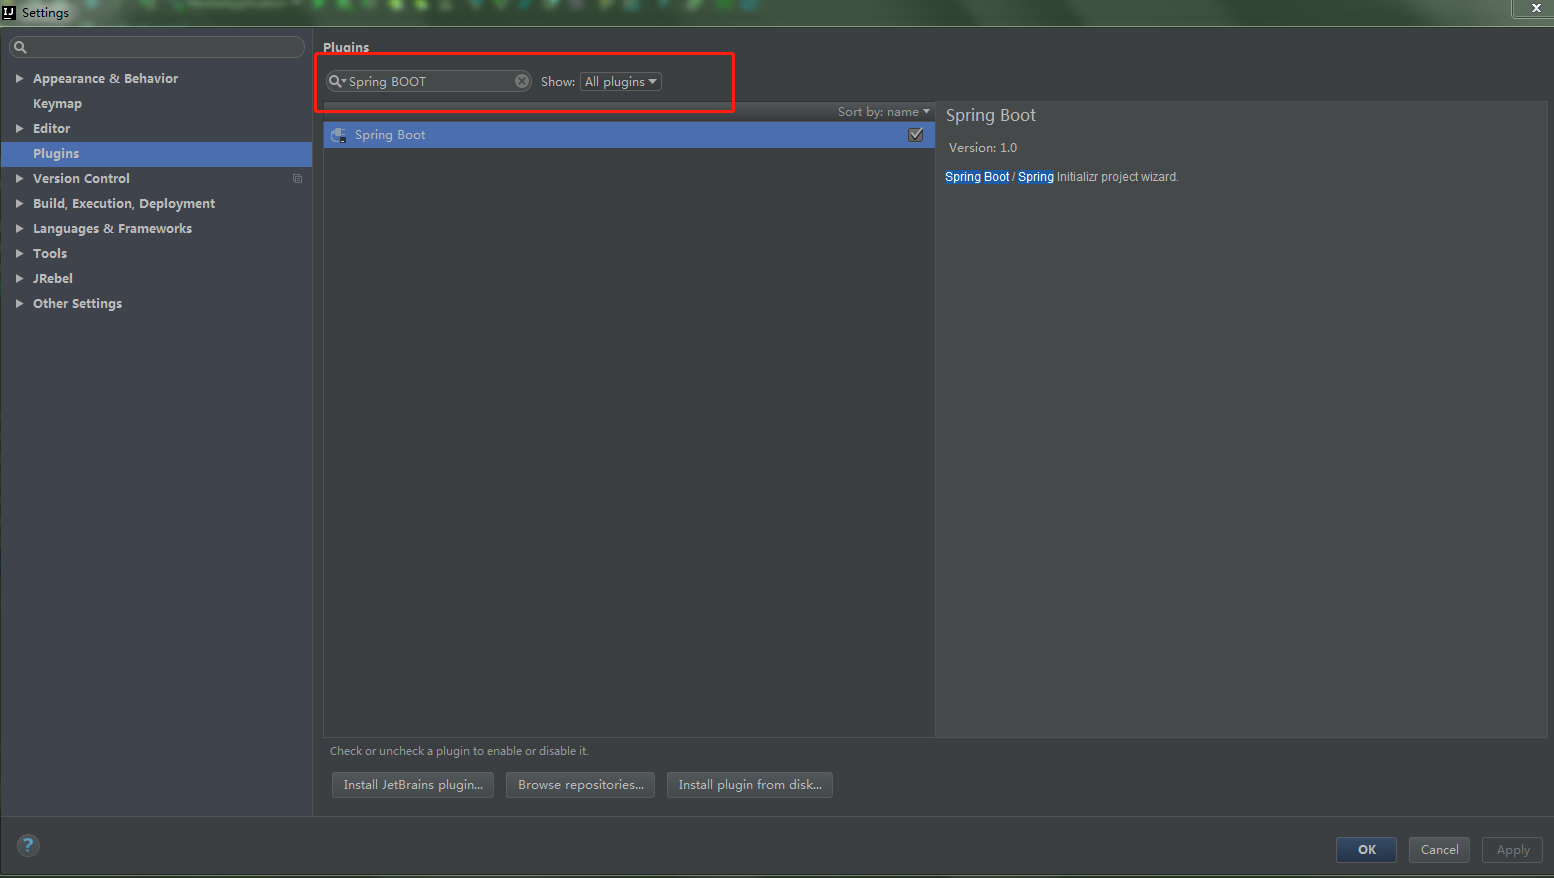
Task: Open the Tools settings page
Action: coord(50,253)
